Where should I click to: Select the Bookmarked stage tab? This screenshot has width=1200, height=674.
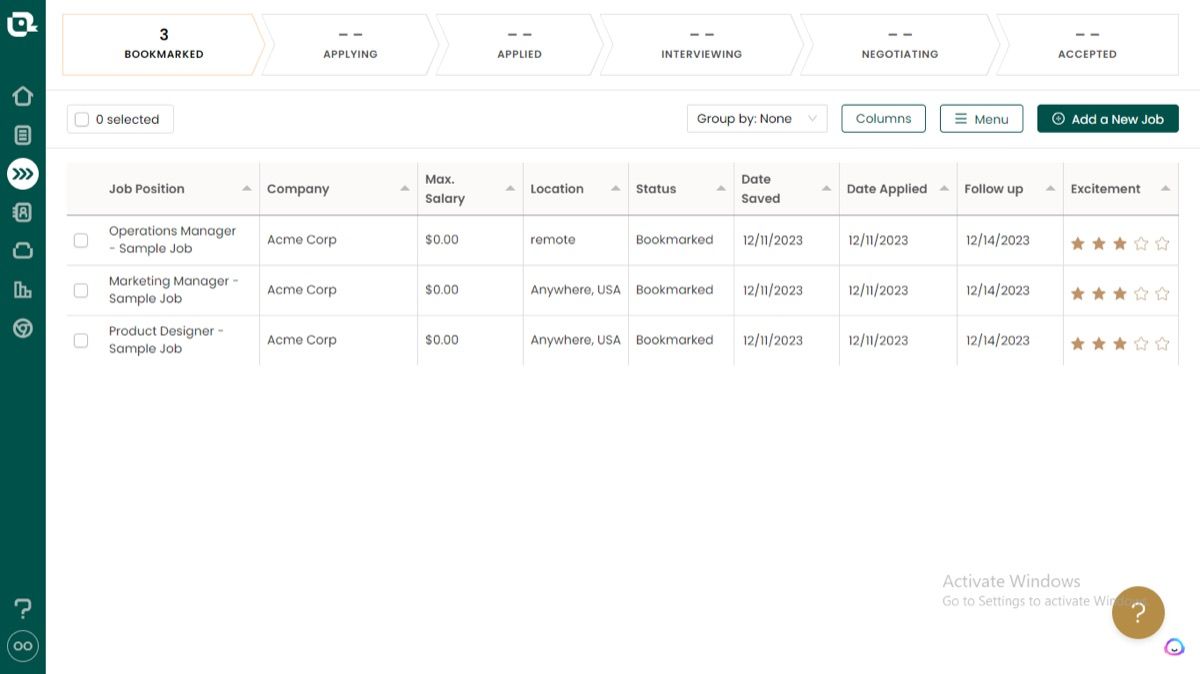164,45
